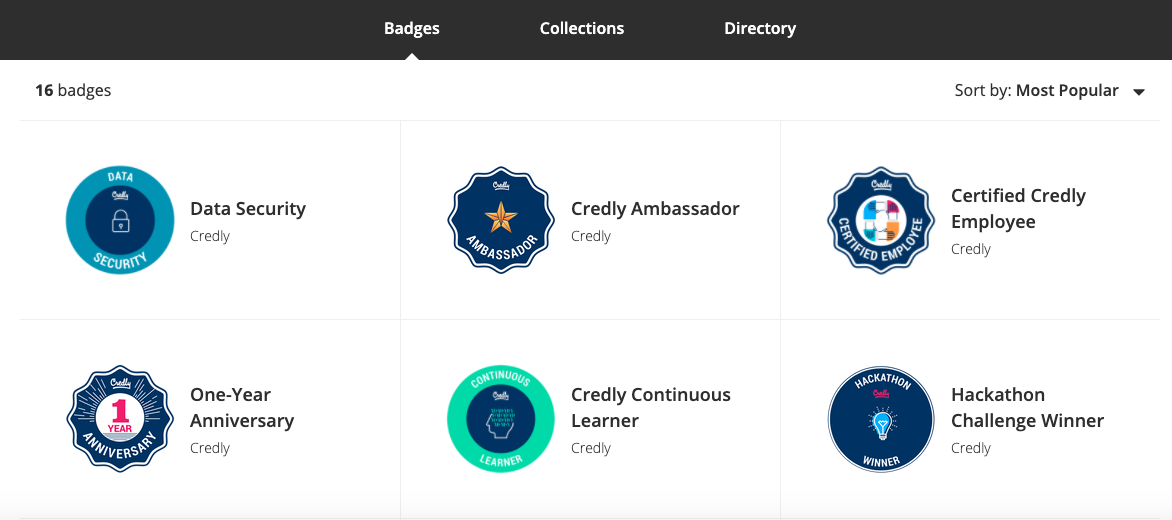
Task: Open the Directory tab
Action: [x=759, y=28]
